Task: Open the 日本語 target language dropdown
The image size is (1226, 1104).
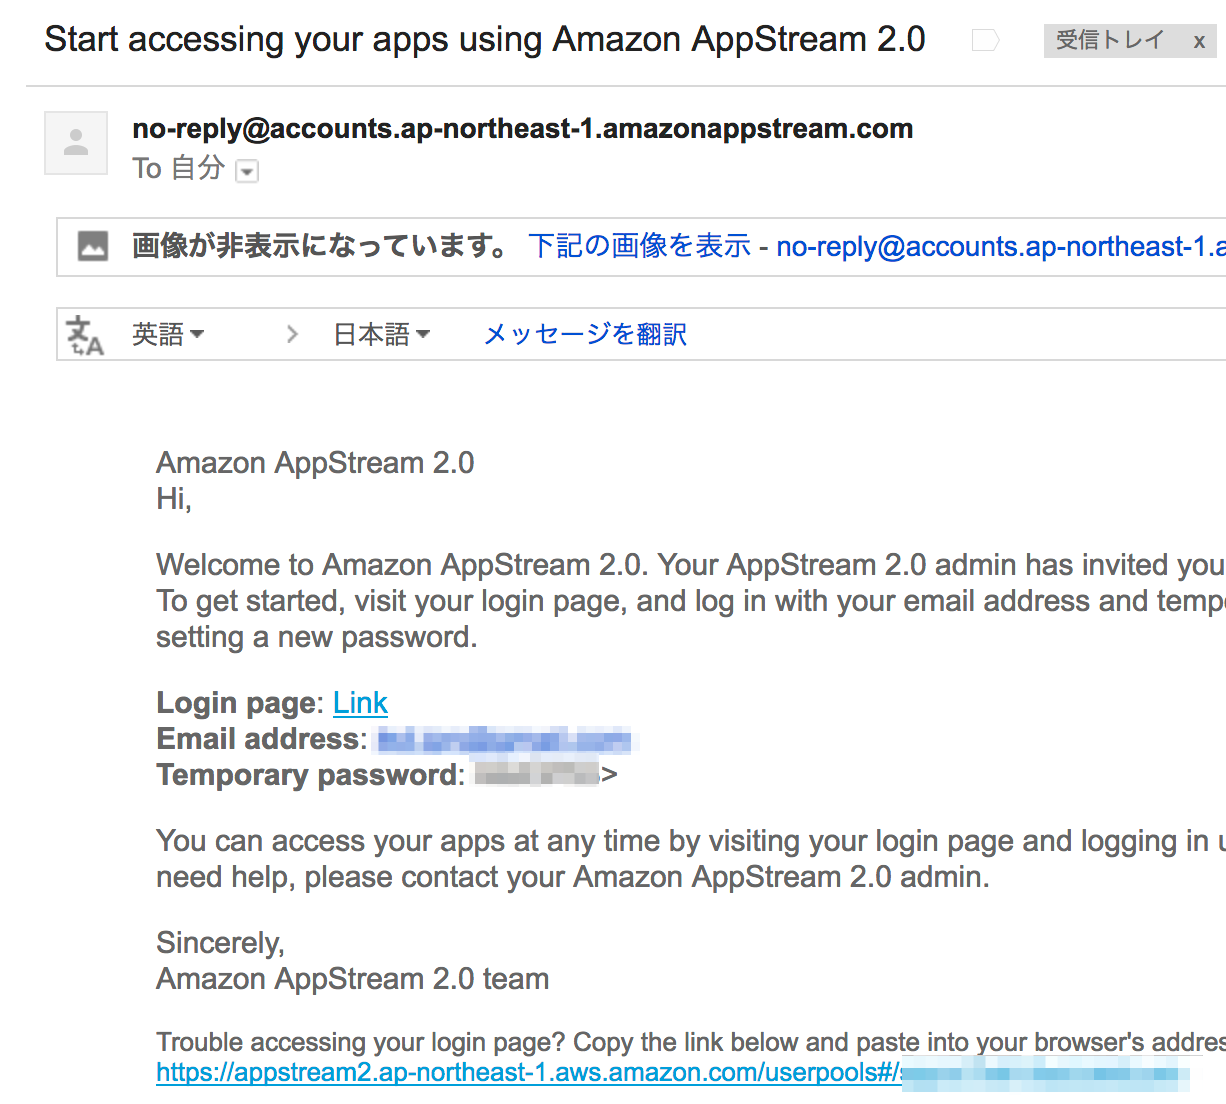Action: click(x=382, y=333)
